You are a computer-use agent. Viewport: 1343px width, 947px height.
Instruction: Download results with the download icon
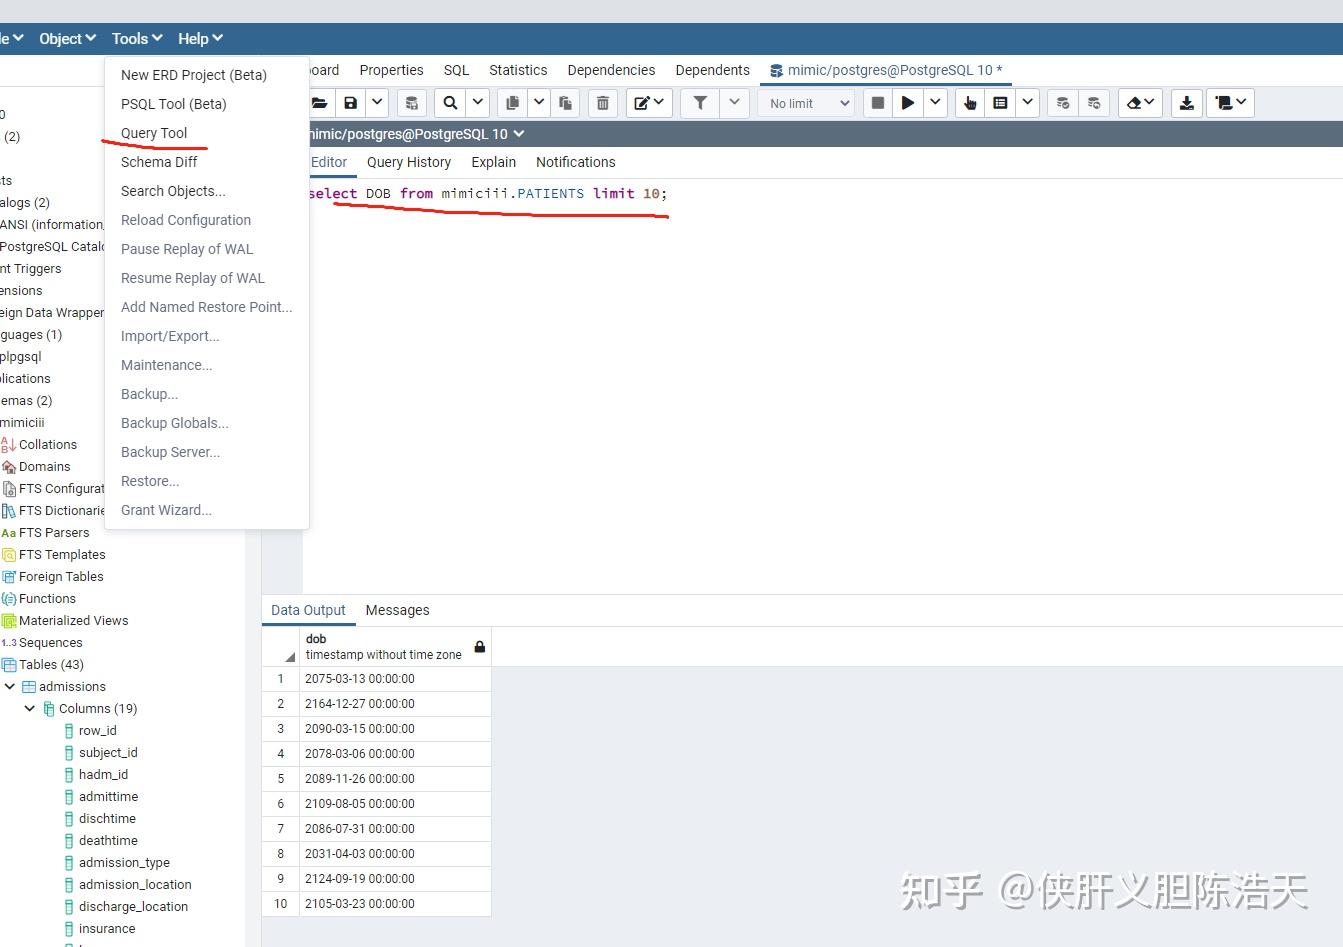pyautogui.click(x=1186, y=103)
